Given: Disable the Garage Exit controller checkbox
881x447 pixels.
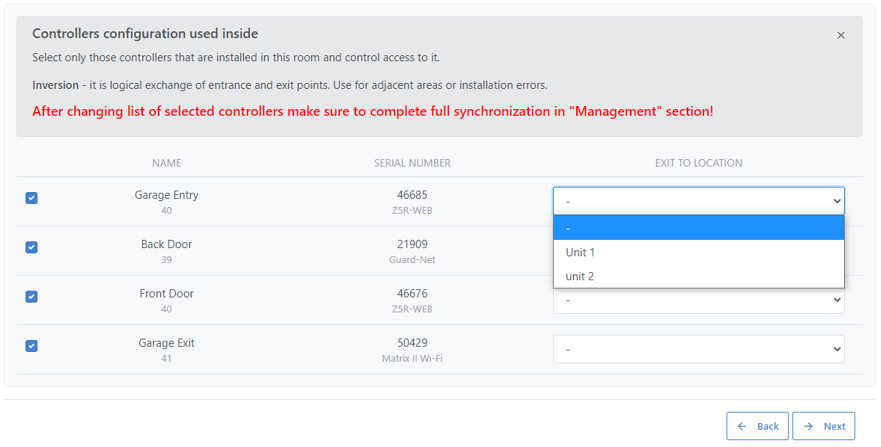Looking at the screenshot, I should point(31,346).
